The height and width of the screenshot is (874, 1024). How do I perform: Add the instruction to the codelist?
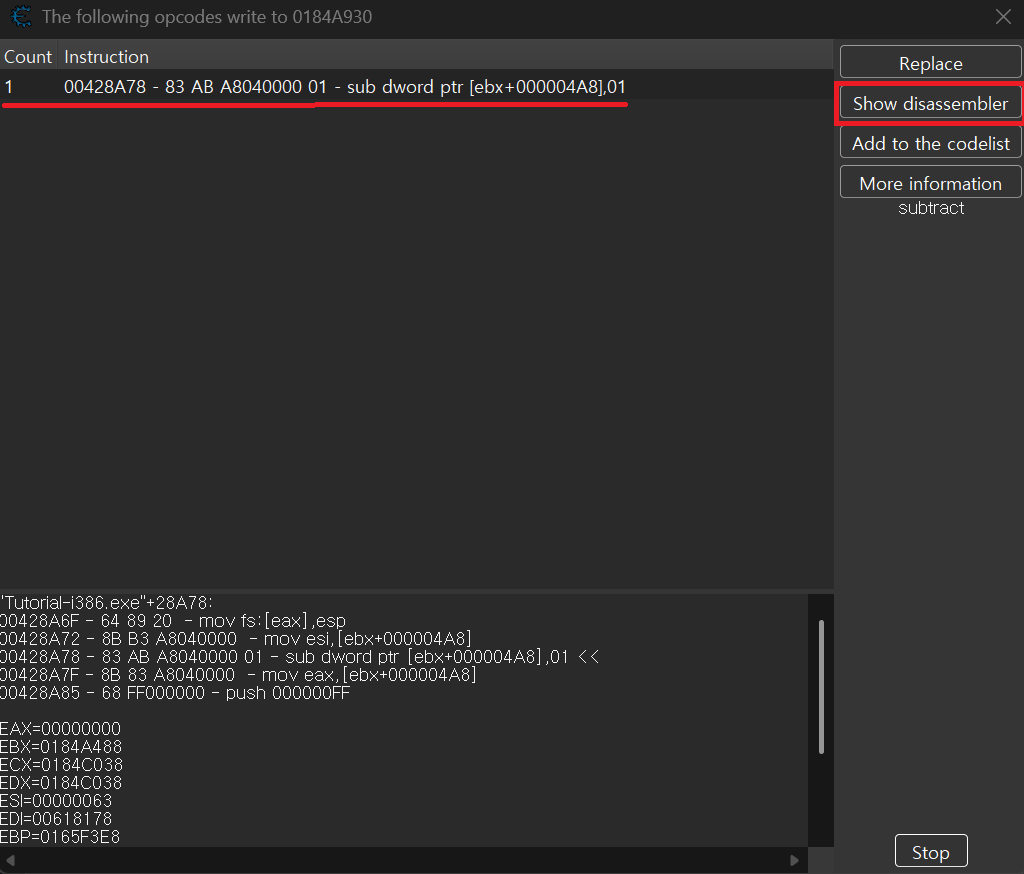pos(930,144)
